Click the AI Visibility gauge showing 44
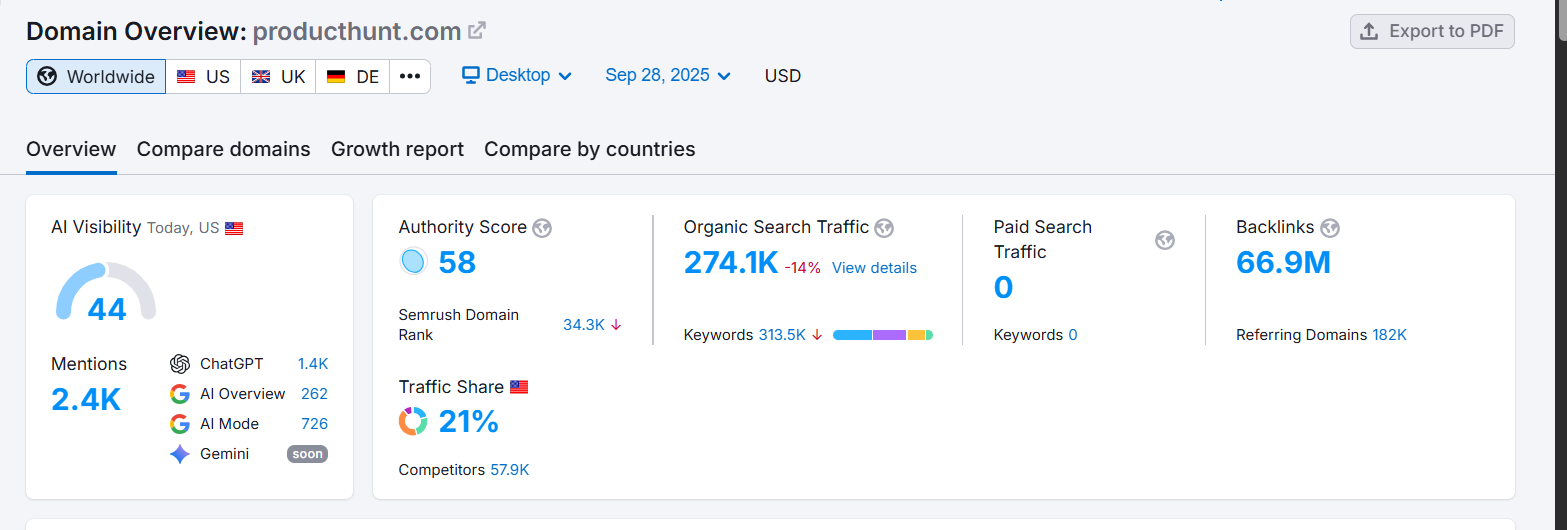Viewport: 1567px width, 530px height. tap(106, 292)
